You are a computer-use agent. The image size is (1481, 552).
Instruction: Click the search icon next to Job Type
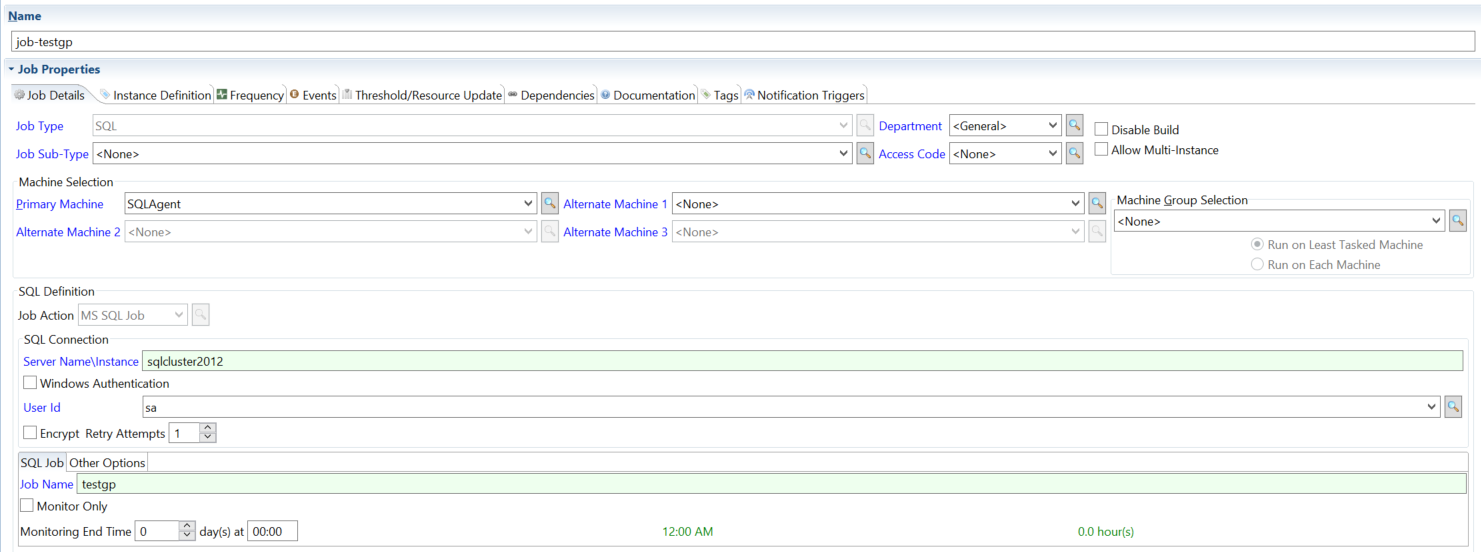point(866,126)
